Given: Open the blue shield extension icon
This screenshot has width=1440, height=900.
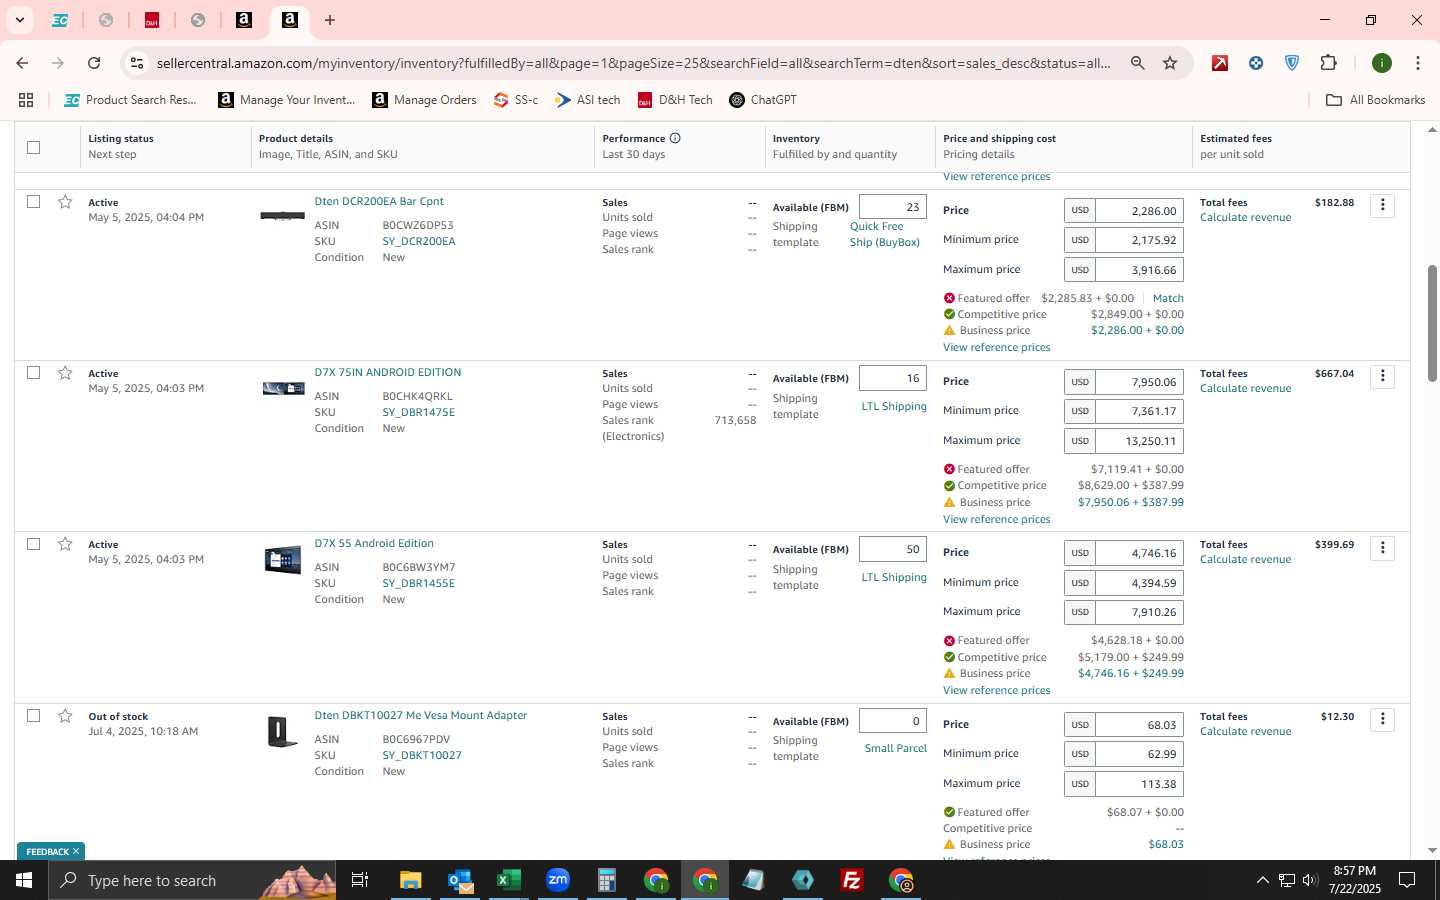Looking at the screenshot, I should (x=1292, y=63).
